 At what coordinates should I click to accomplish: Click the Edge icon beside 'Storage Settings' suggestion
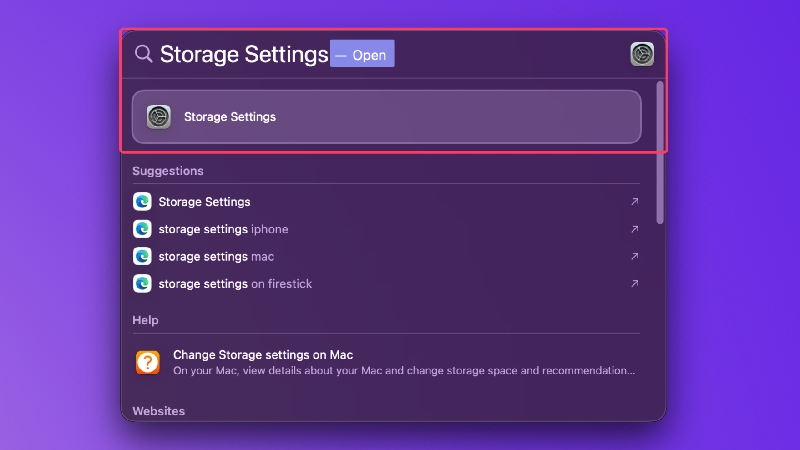[x=142, y=202]
